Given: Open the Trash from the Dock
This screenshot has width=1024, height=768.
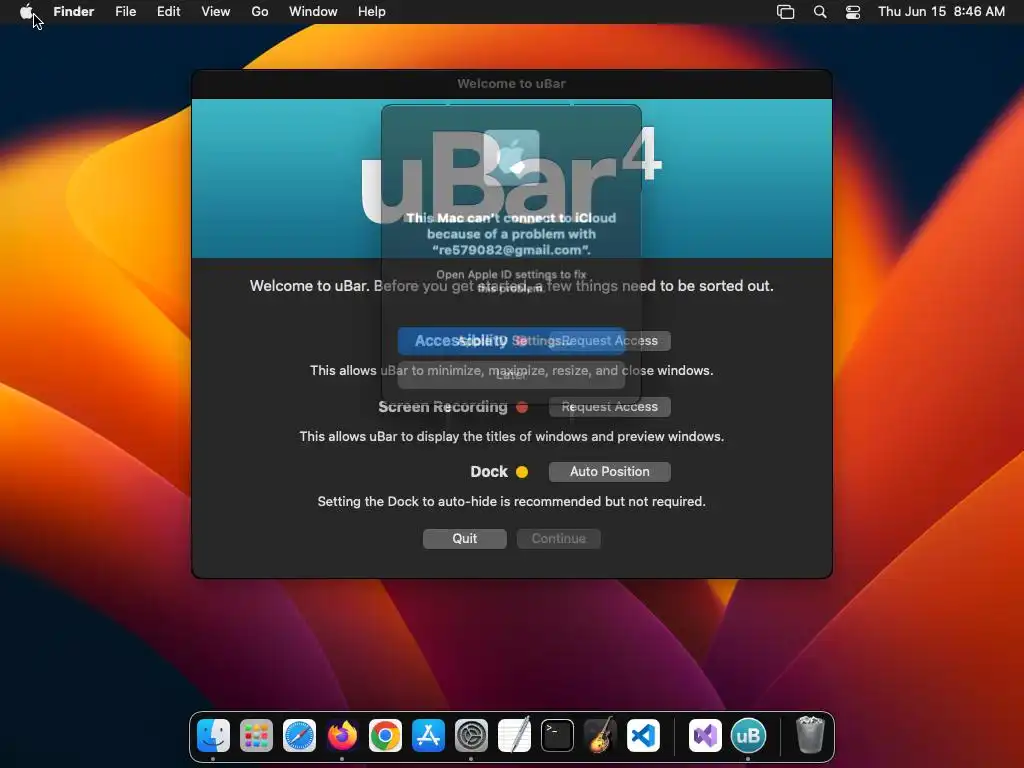Looking at the screenshot, I should tap(810, 736).
